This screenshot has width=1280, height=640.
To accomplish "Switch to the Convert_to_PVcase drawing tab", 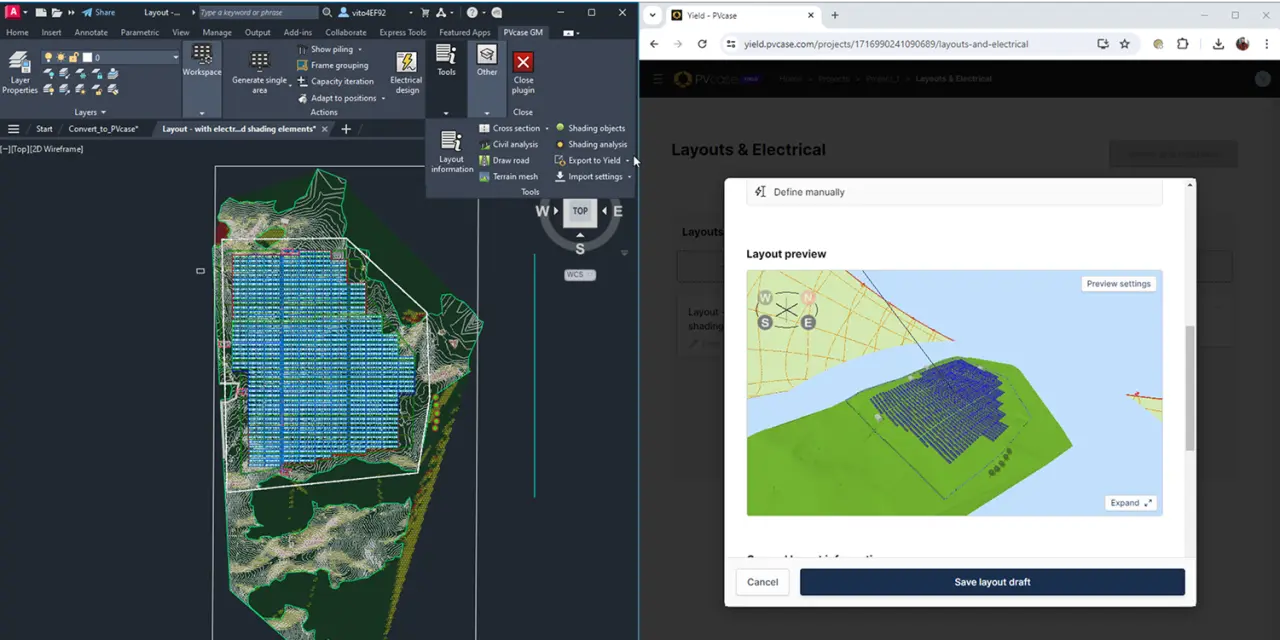I will (x=103, y=129).
